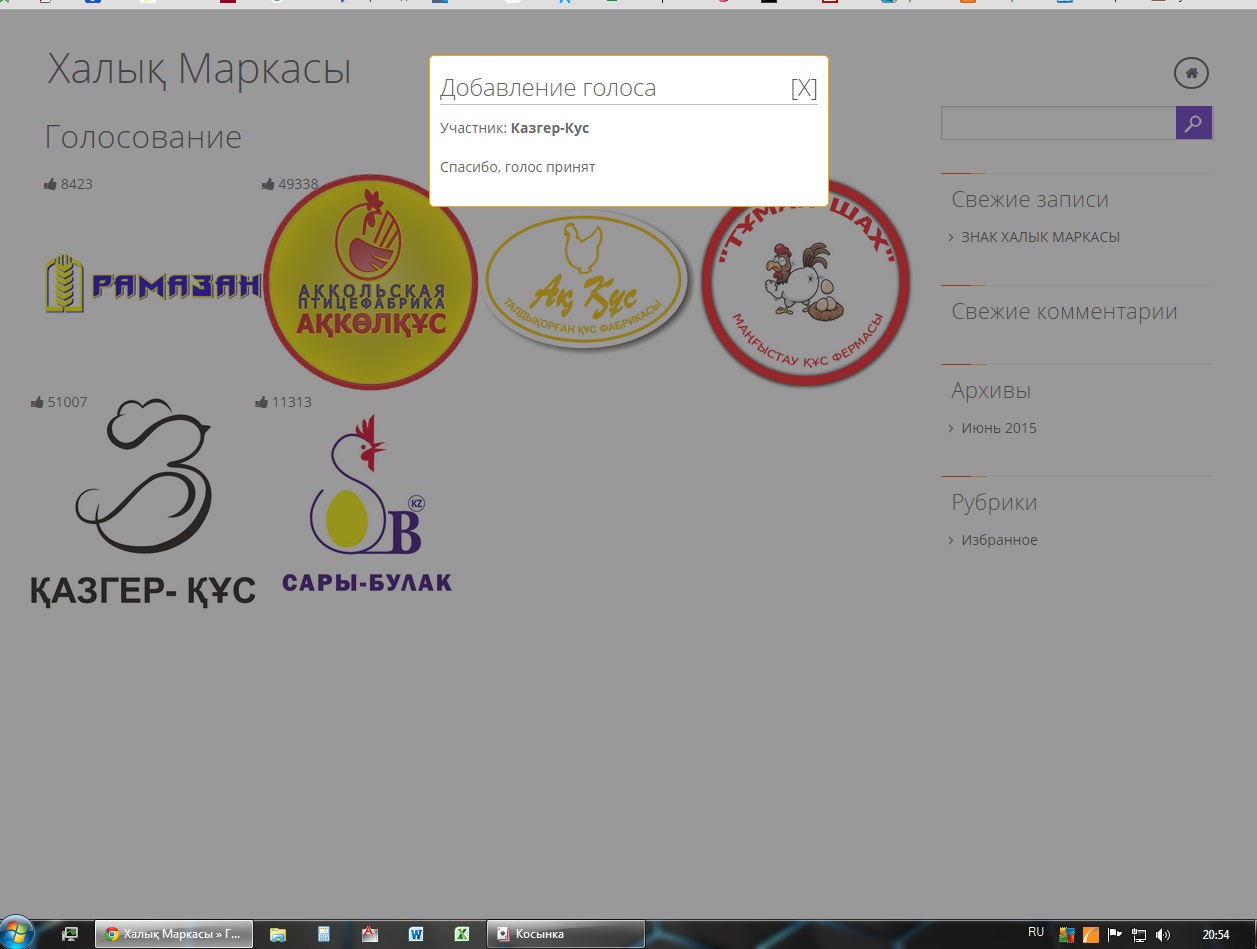Viewport: 1257px width, 949px height.
Task: Open the home page icon
Action: pos(1191,73)
